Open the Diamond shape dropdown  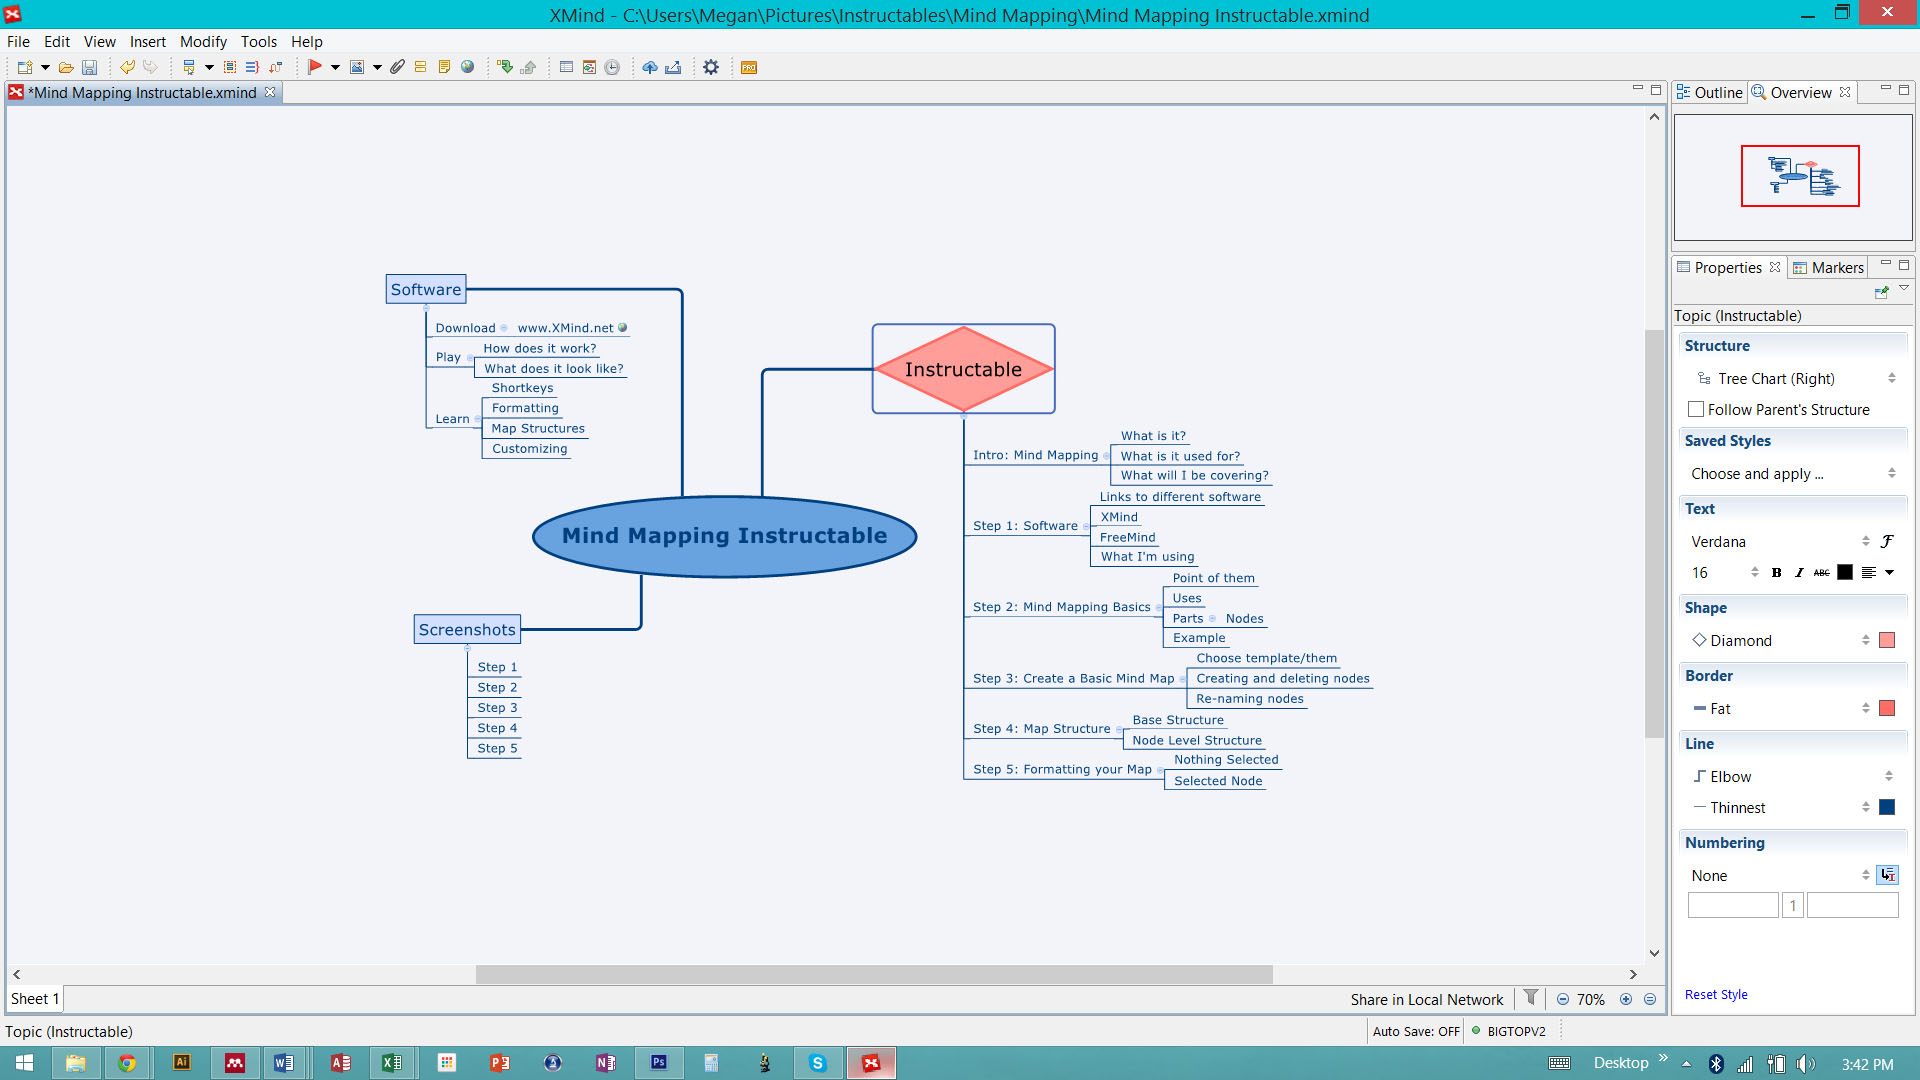[x=1865, y=641]
